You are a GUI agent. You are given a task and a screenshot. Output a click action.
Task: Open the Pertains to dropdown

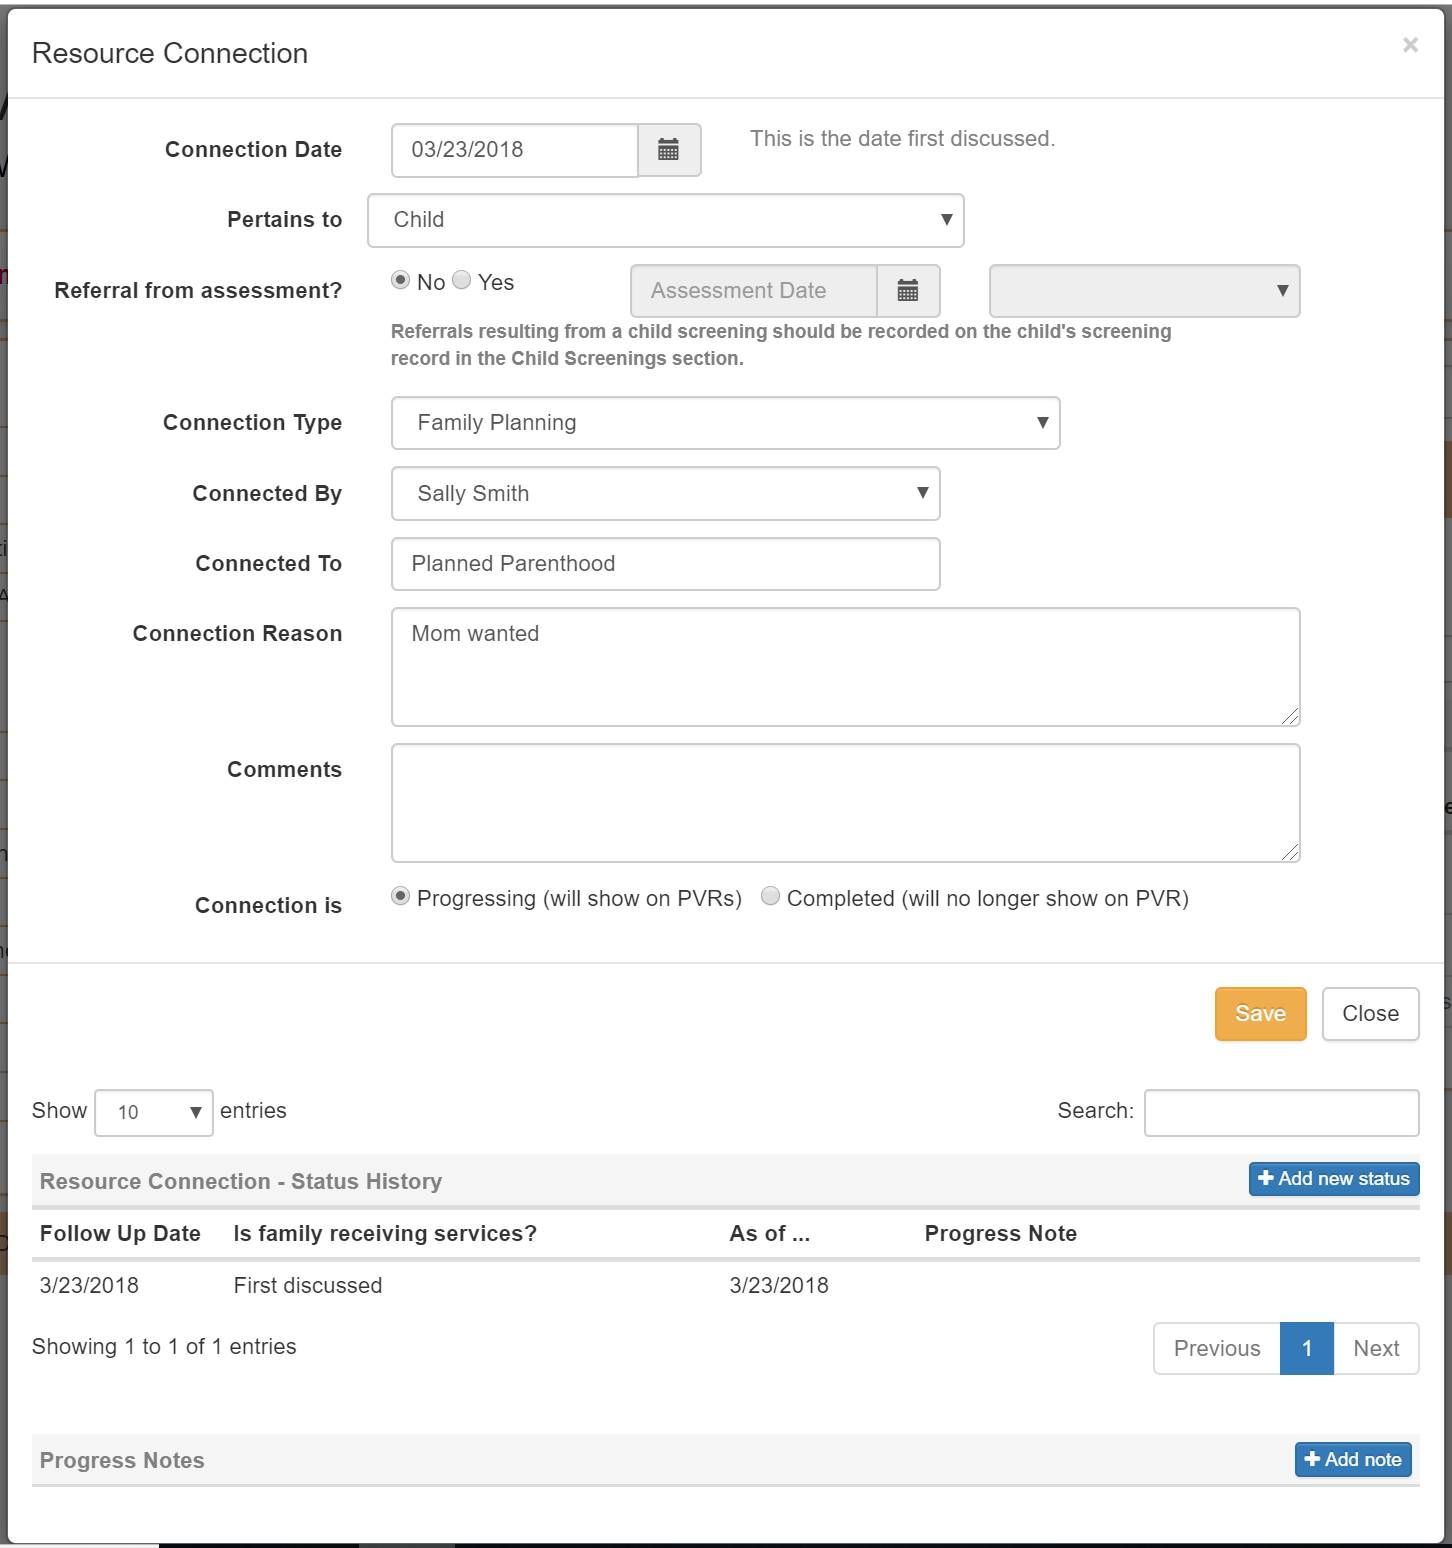[666, 220]
